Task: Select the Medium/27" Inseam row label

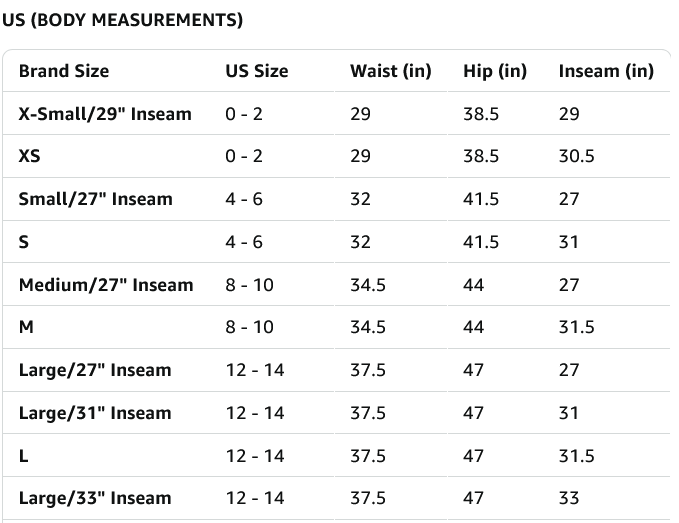Action: pyautogui.click(x=106, y=285)
